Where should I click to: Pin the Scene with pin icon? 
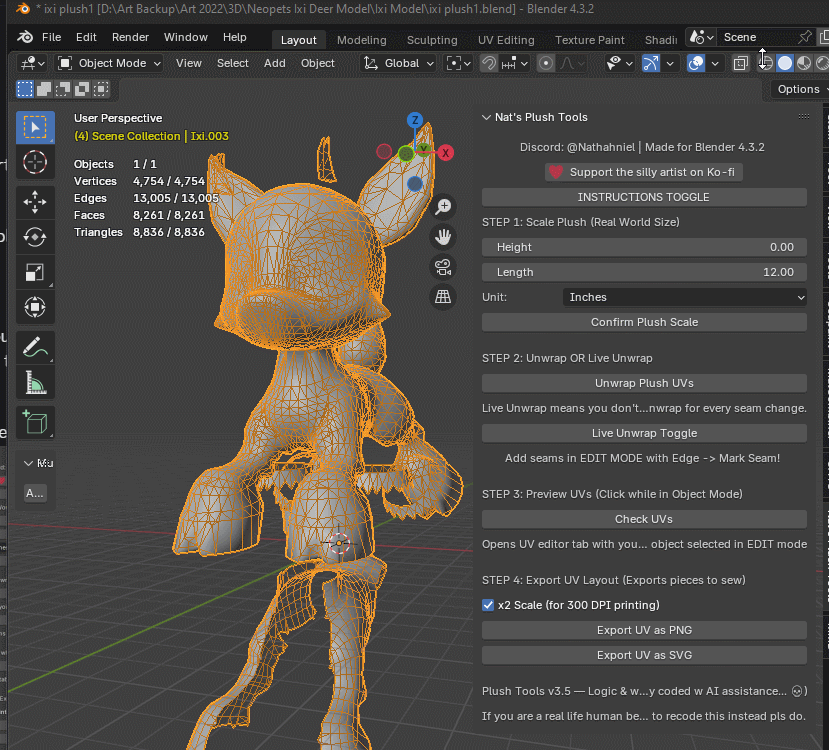(804, 37)
